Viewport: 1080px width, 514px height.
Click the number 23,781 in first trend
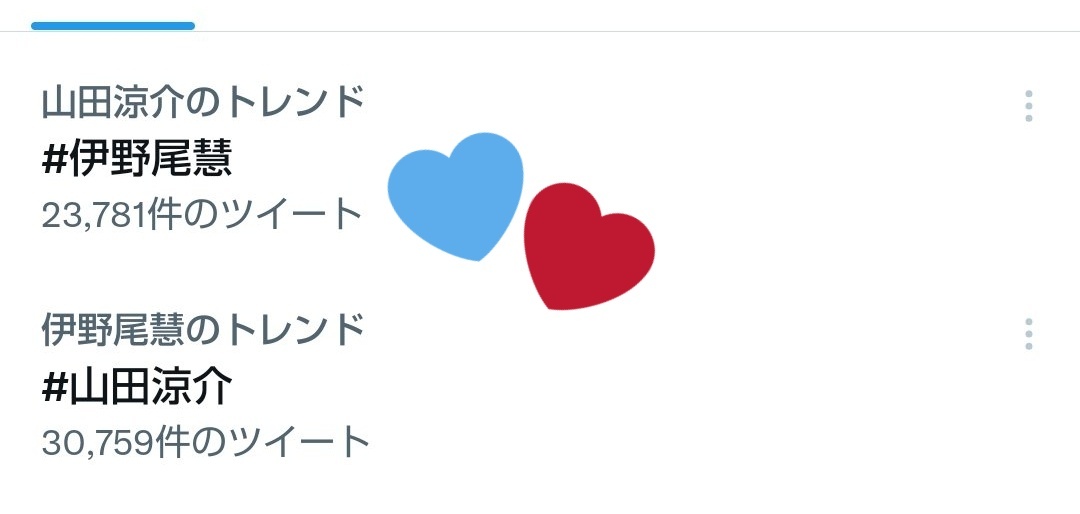coord(94,216)
